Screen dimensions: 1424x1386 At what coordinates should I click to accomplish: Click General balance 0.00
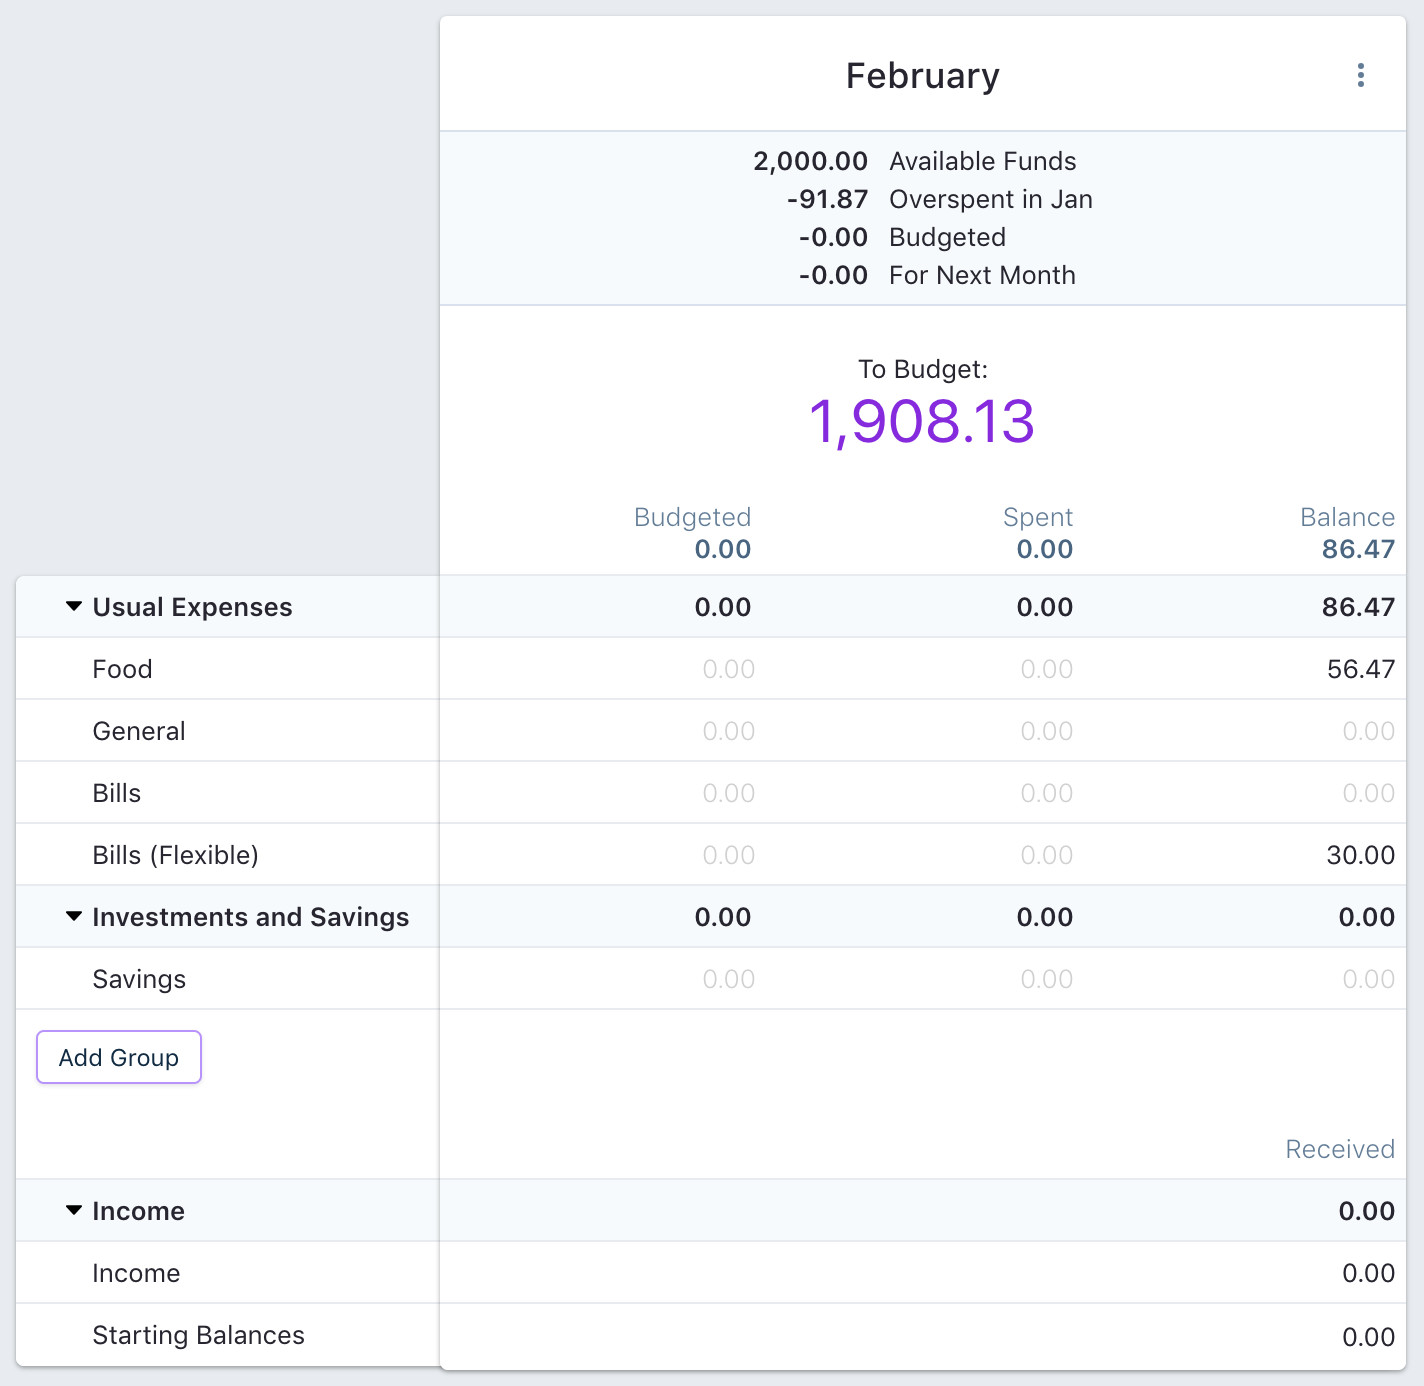1368,731
